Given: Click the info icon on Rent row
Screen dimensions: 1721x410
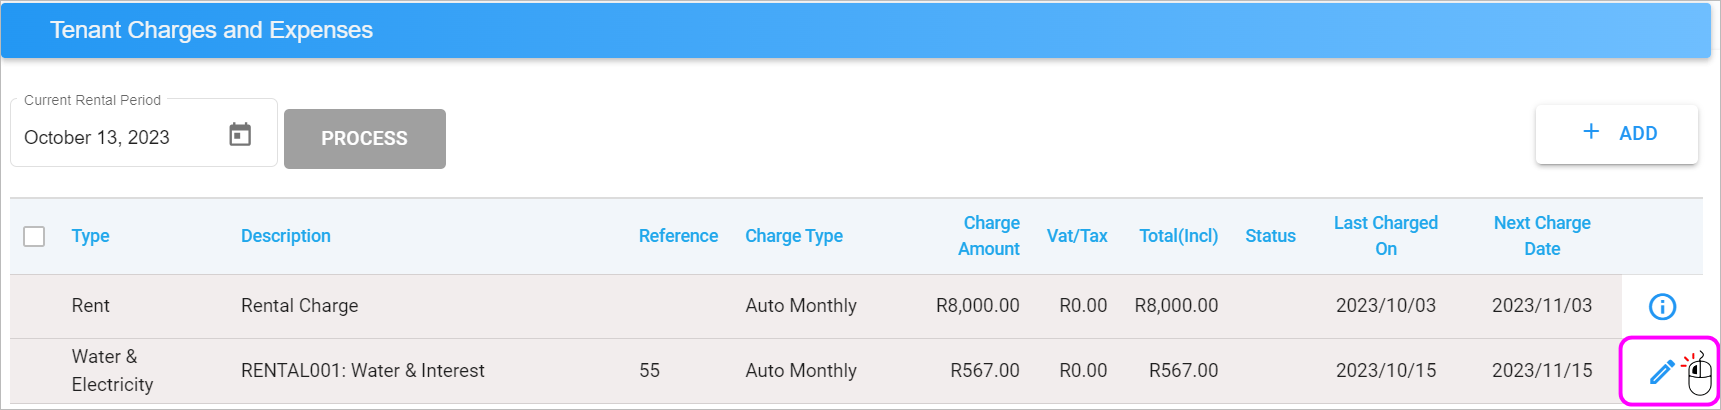Looking at the screenshot, I should click(x=1662, y=306).
